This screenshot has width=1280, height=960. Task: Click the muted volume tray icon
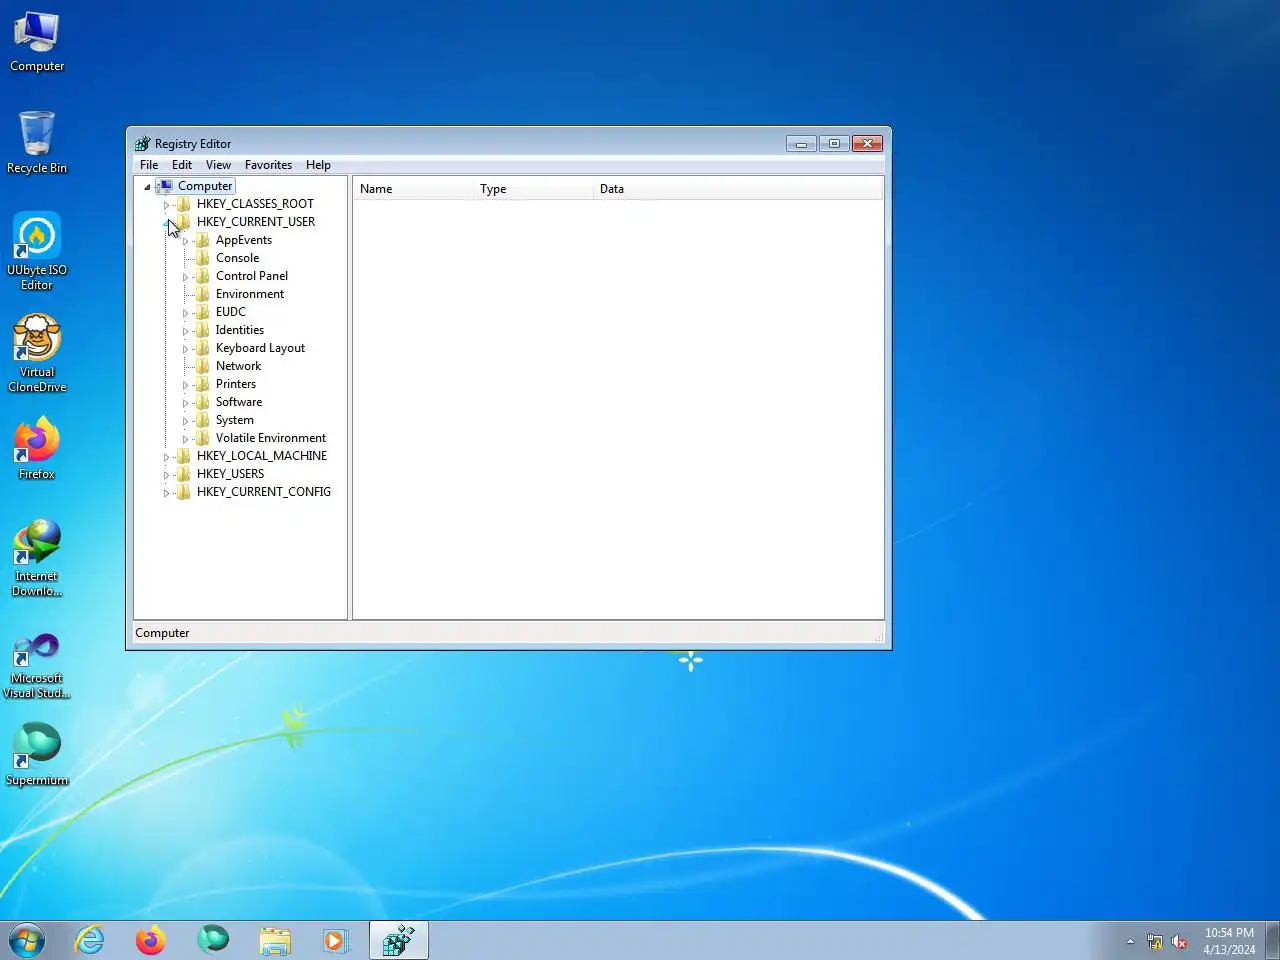tap(1179, 941)
